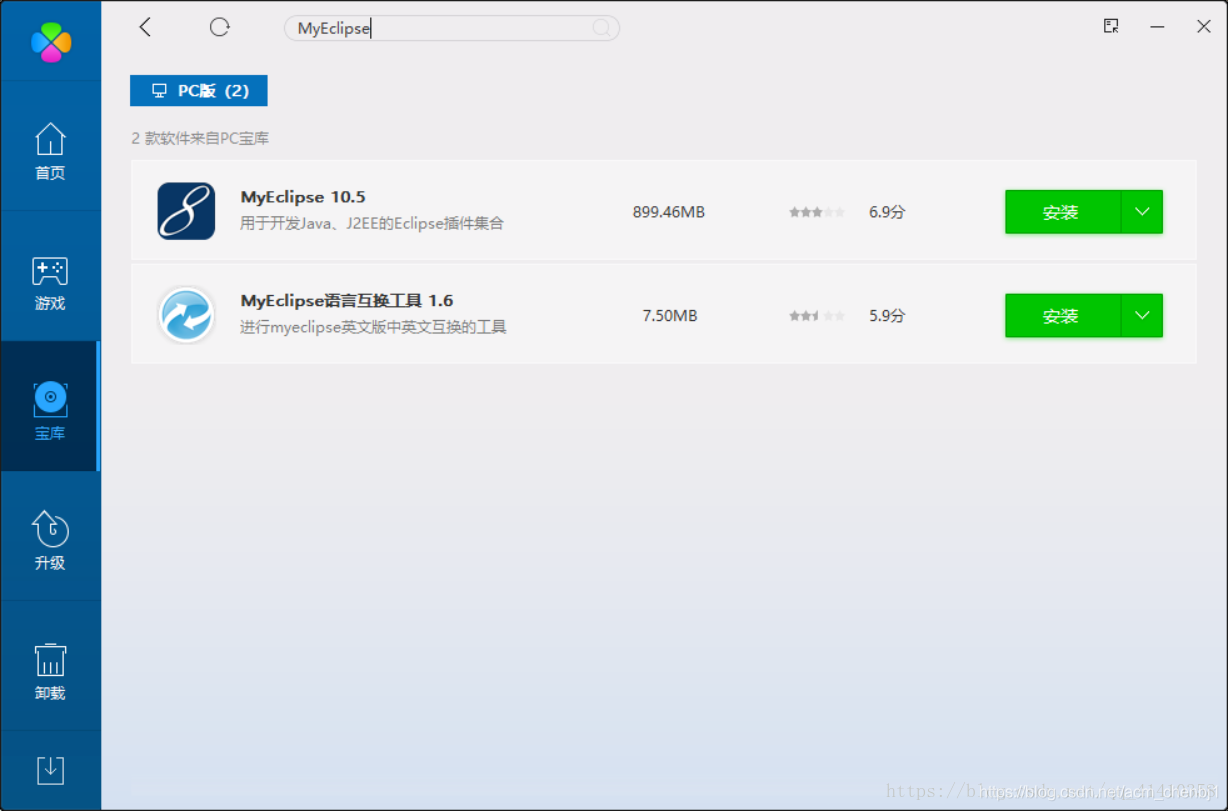
Task: Open the MyEclipse 10.5 title
Action: point(303,197)
